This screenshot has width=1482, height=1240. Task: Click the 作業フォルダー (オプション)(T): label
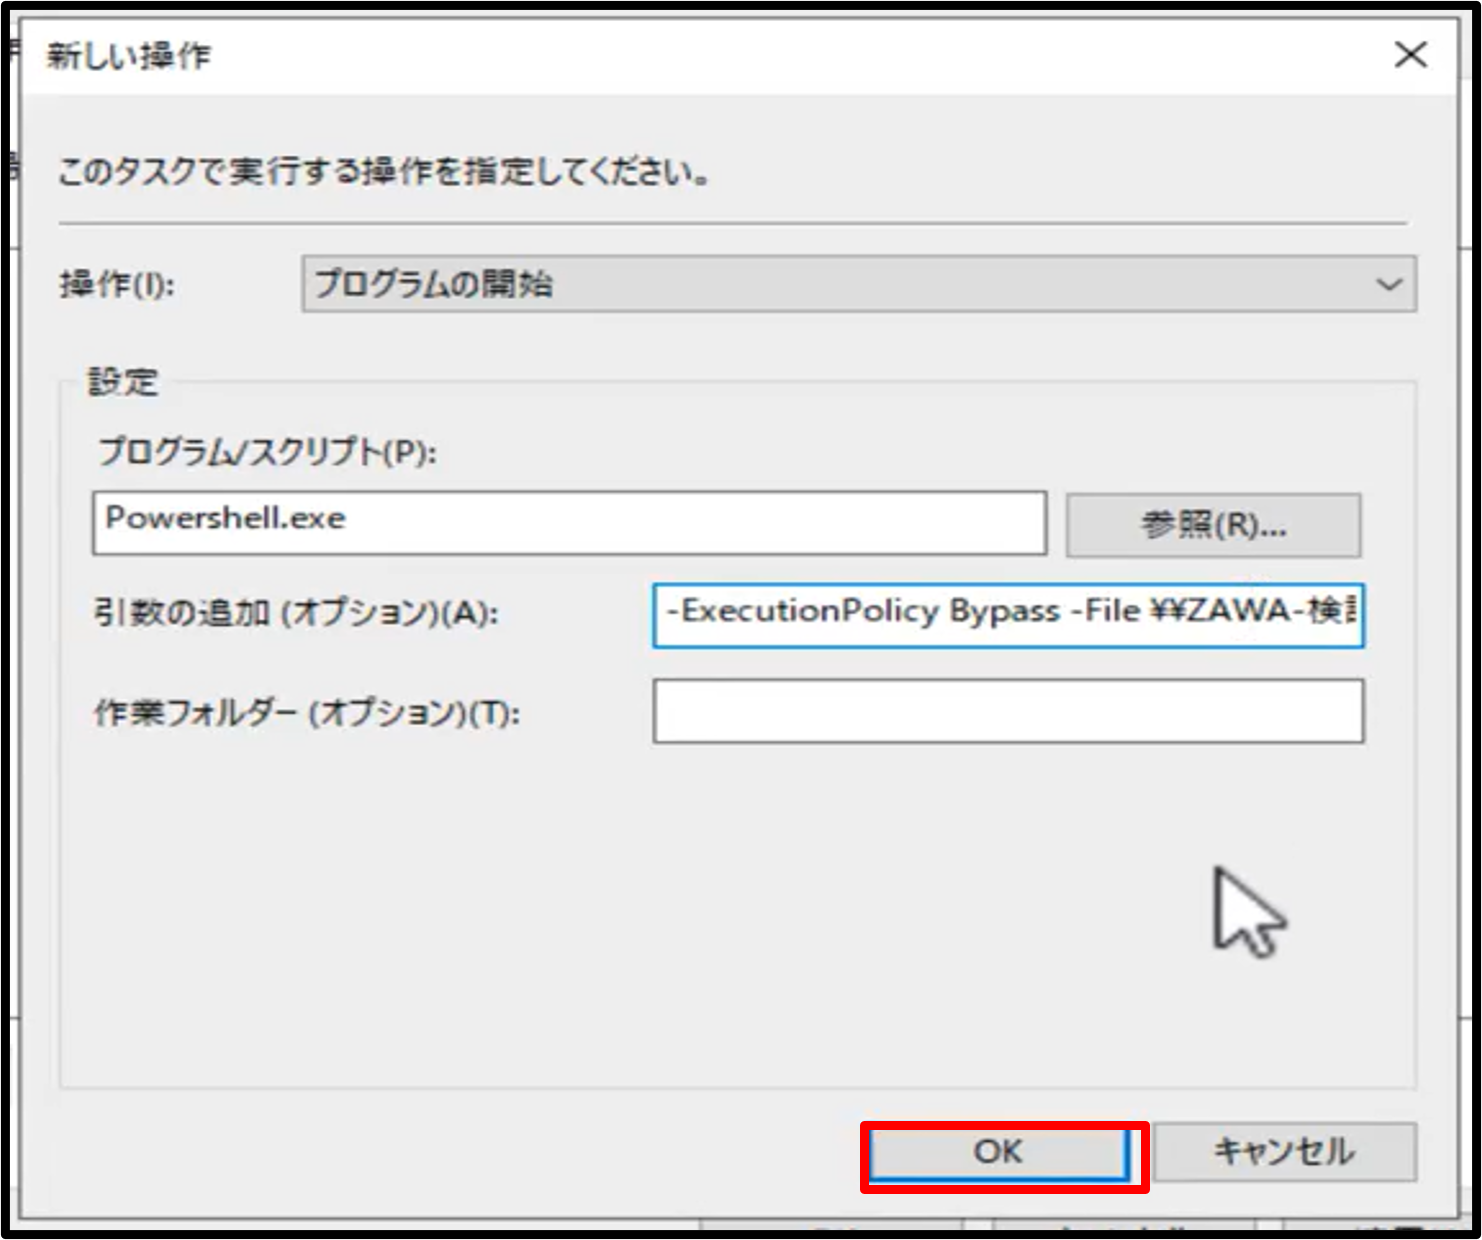coord(307,713)
